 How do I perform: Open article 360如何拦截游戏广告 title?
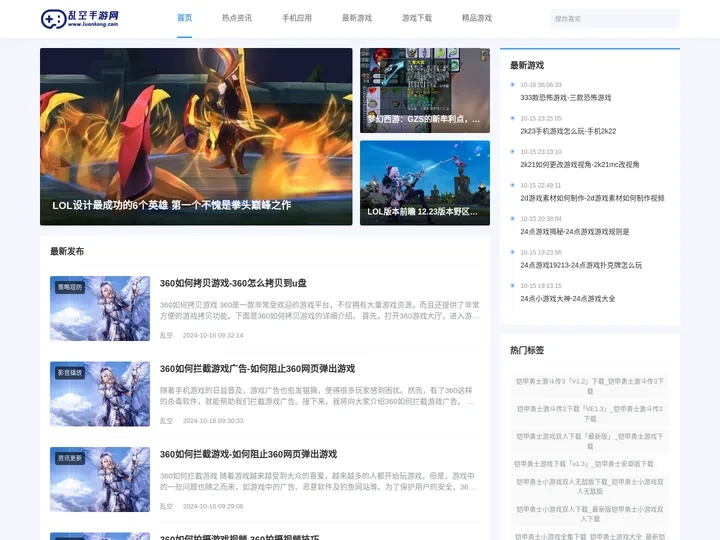[x=257, y=369]
